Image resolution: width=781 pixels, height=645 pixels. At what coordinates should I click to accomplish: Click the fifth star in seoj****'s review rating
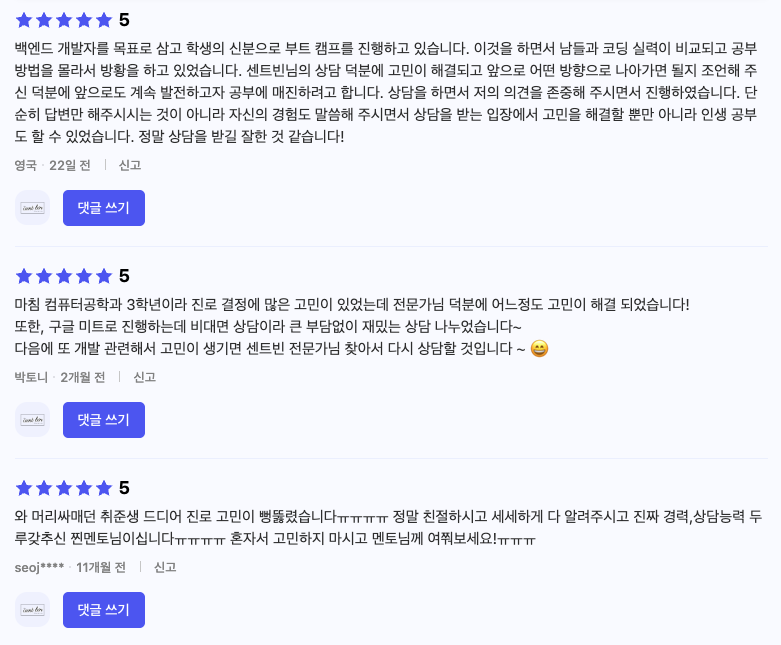pyautogui.click(x=104, y=488)
